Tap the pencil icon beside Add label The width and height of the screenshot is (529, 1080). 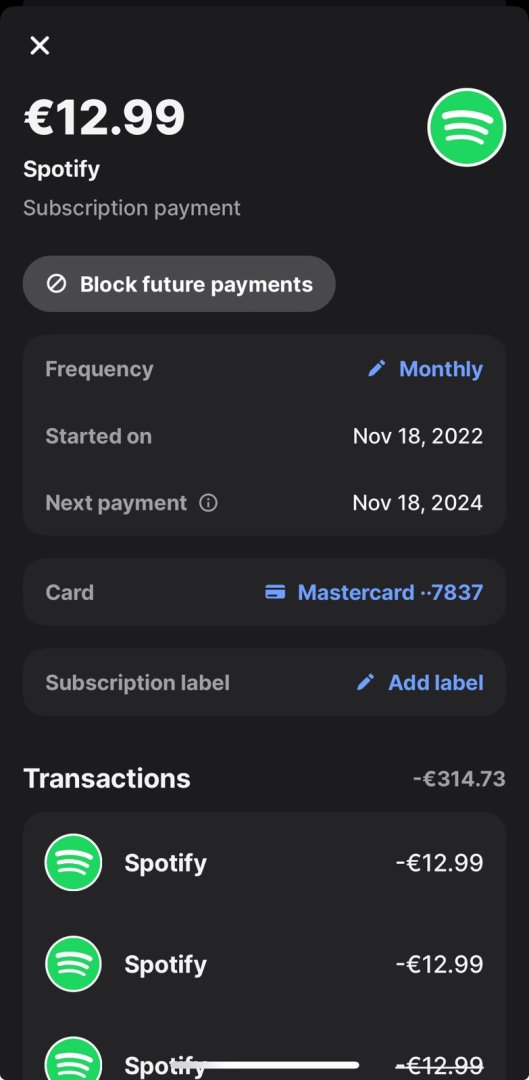[x=366, y=683]
